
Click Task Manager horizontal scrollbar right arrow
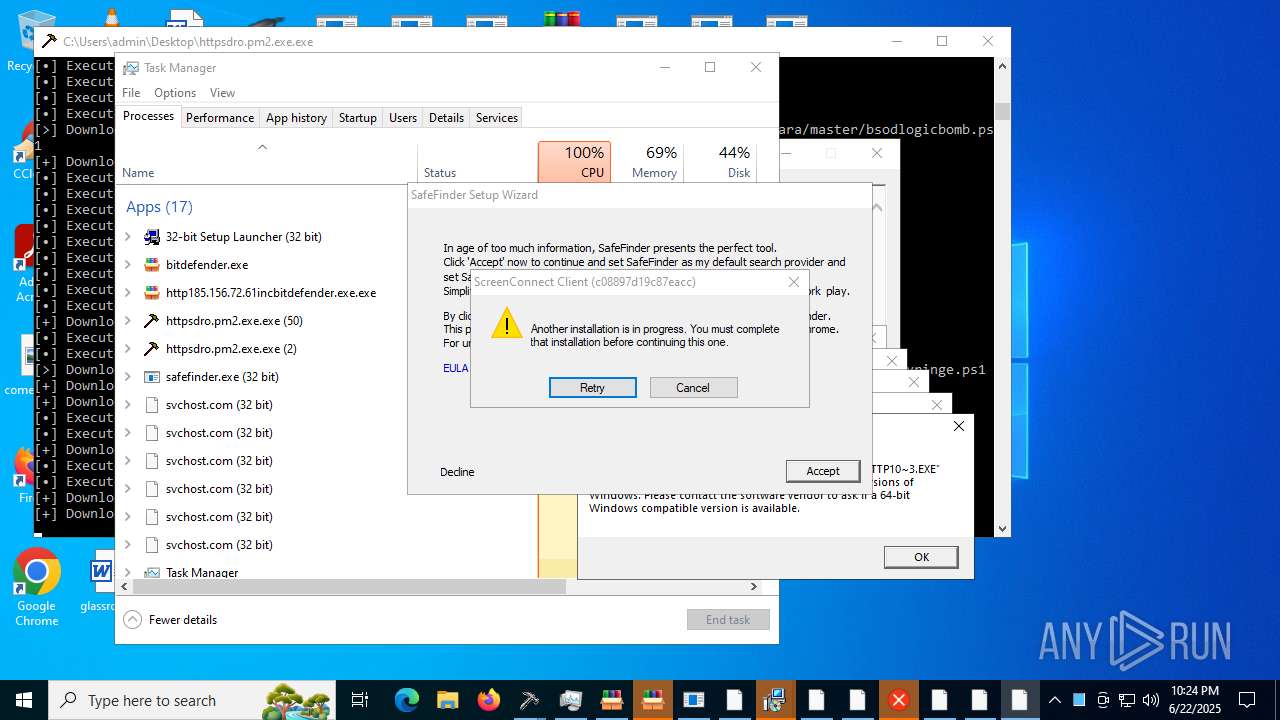(x=753, y=586)
